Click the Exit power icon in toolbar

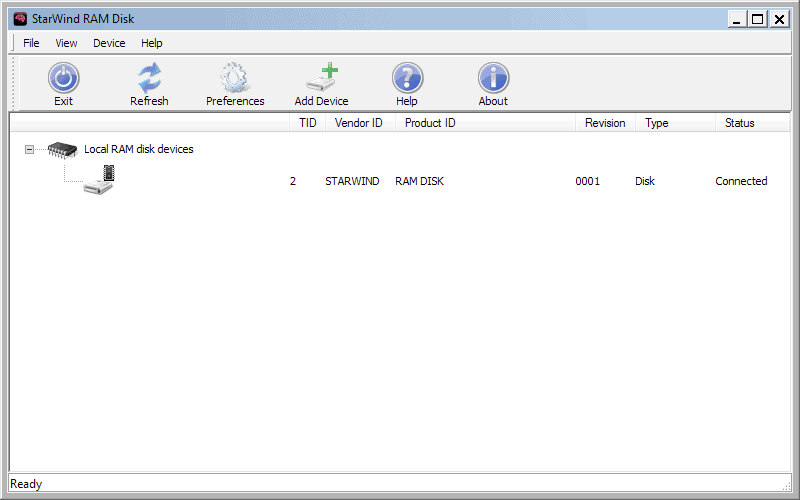[x=64, y=78]
